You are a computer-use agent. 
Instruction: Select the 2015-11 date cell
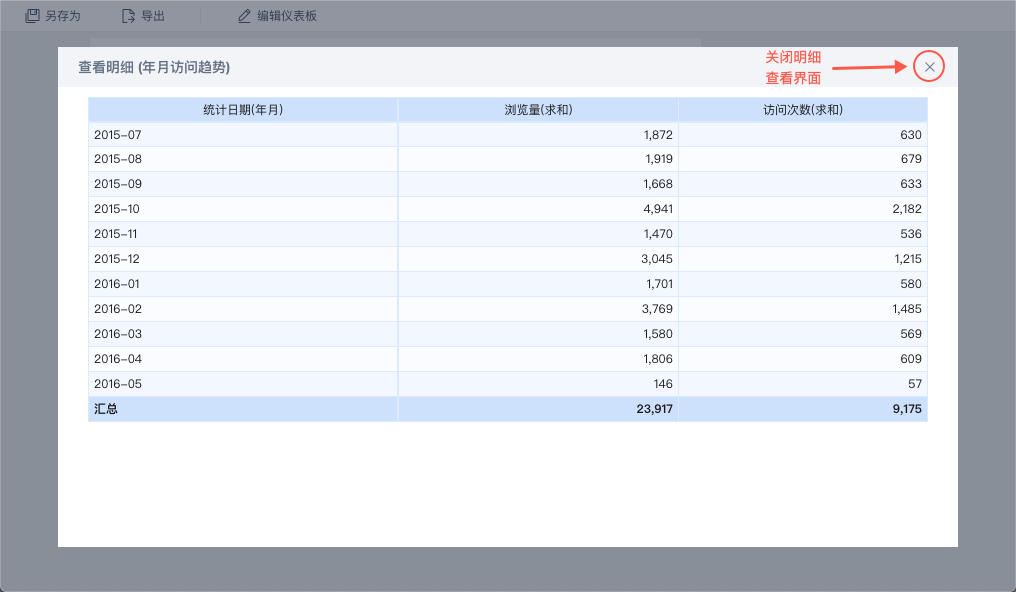243,234
